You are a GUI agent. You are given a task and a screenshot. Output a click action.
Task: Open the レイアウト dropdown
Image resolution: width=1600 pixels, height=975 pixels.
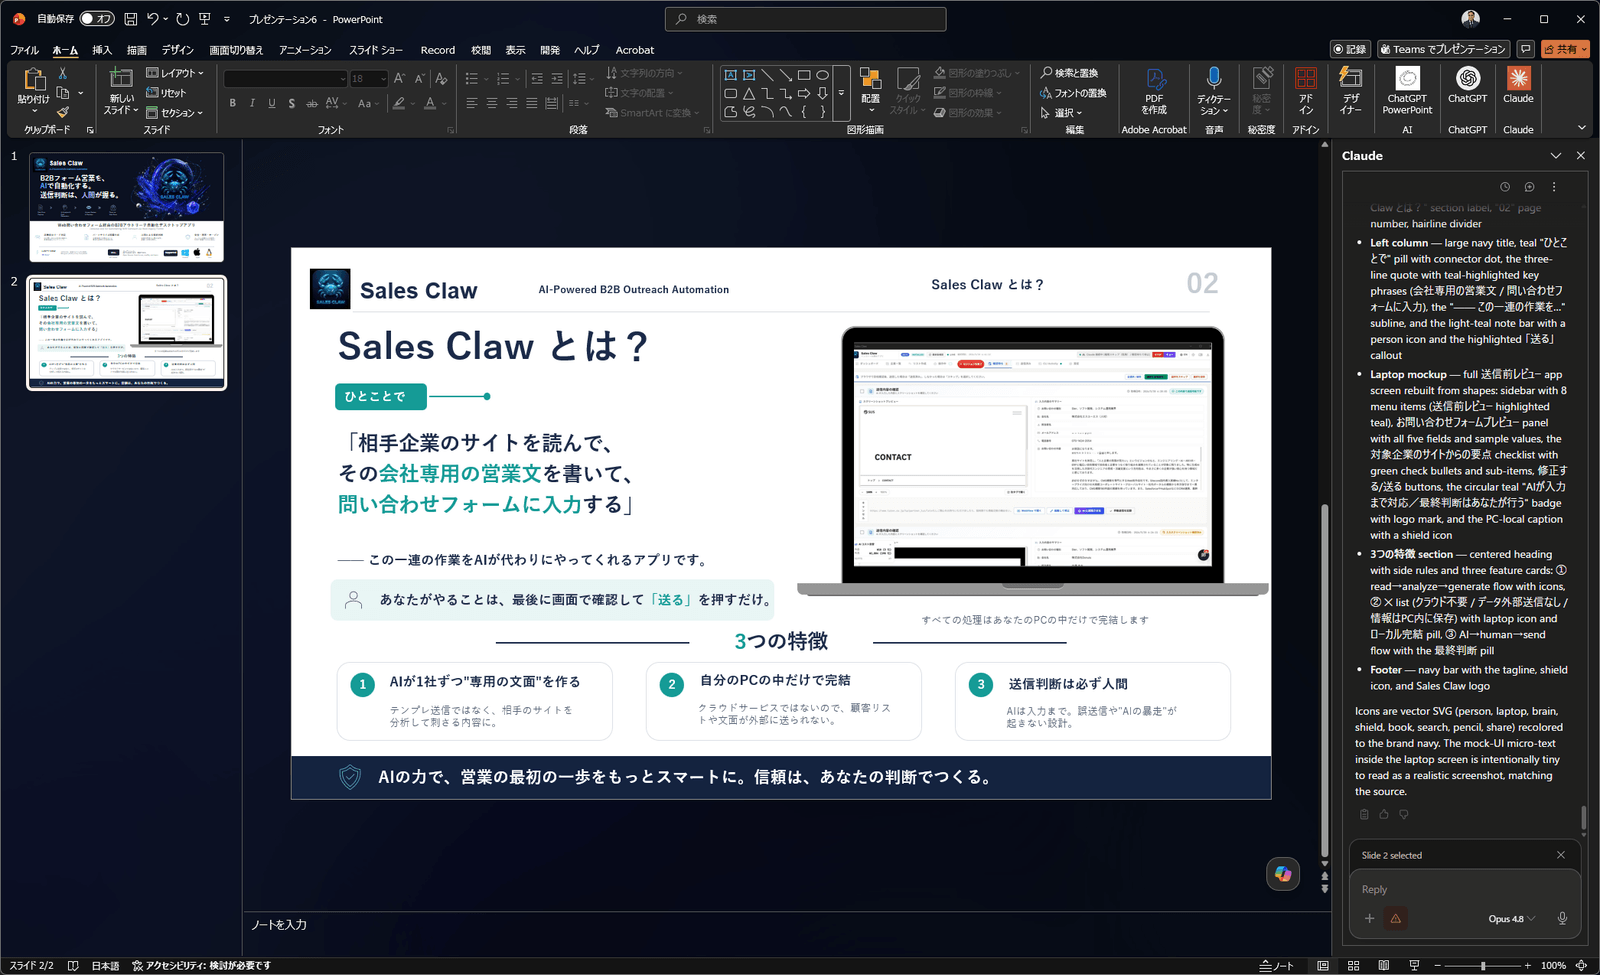tap(175, 73)
